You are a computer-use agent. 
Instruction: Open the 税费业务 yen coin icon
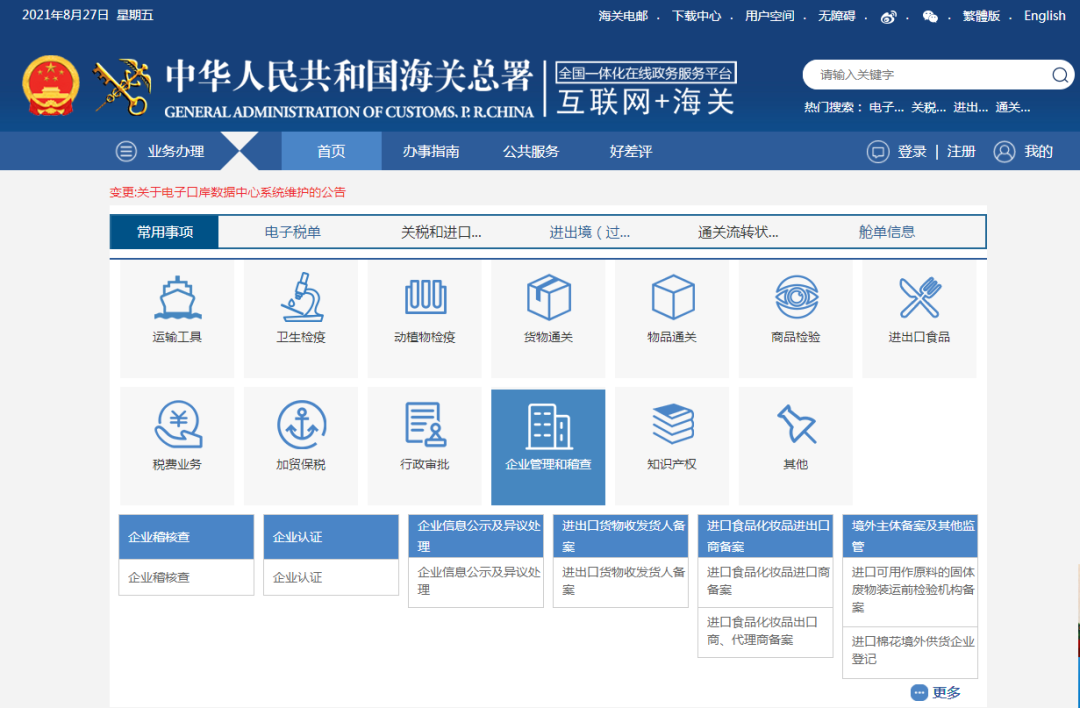click(178, 424)
